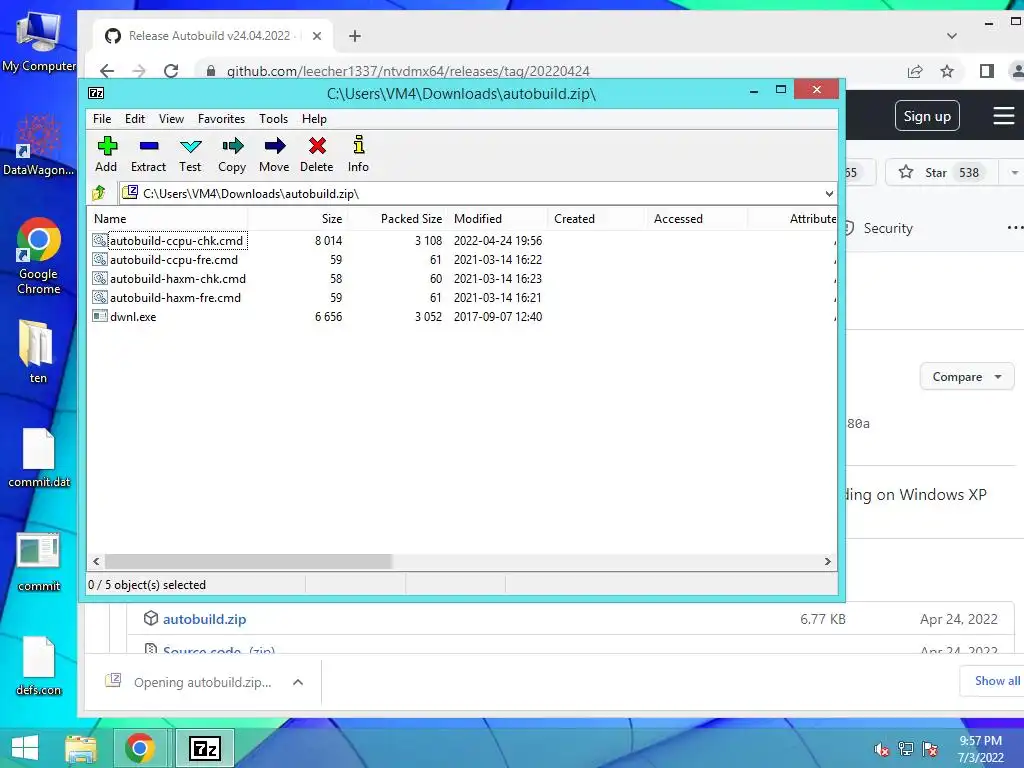Click the 7-Zip taskbar button
Screen dimensions: 1024x768
[204, 748]
